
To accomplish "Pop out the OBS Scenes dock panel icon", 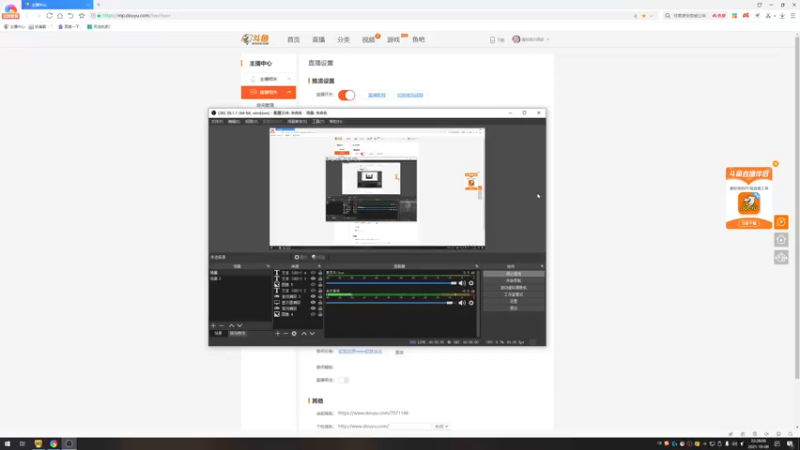I will [268, 266].
